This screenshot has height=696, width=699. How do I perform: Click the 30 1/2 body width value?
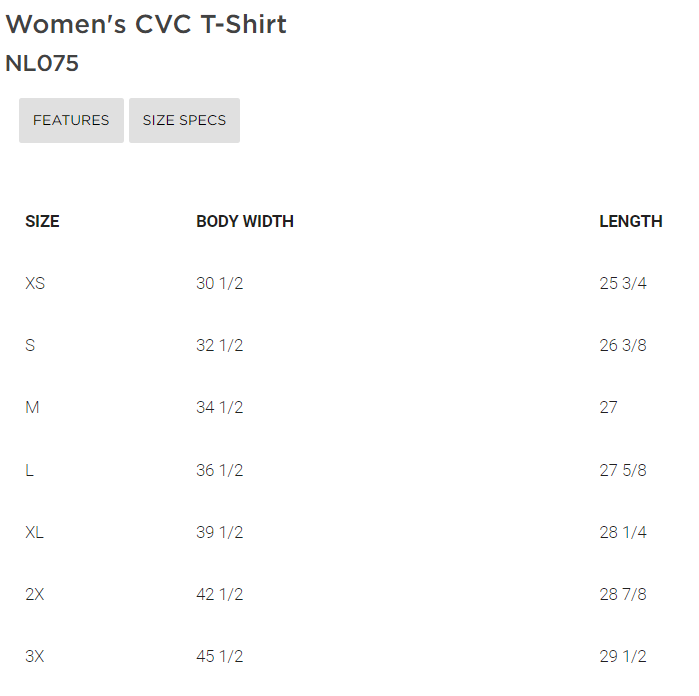tap(219, 283)
